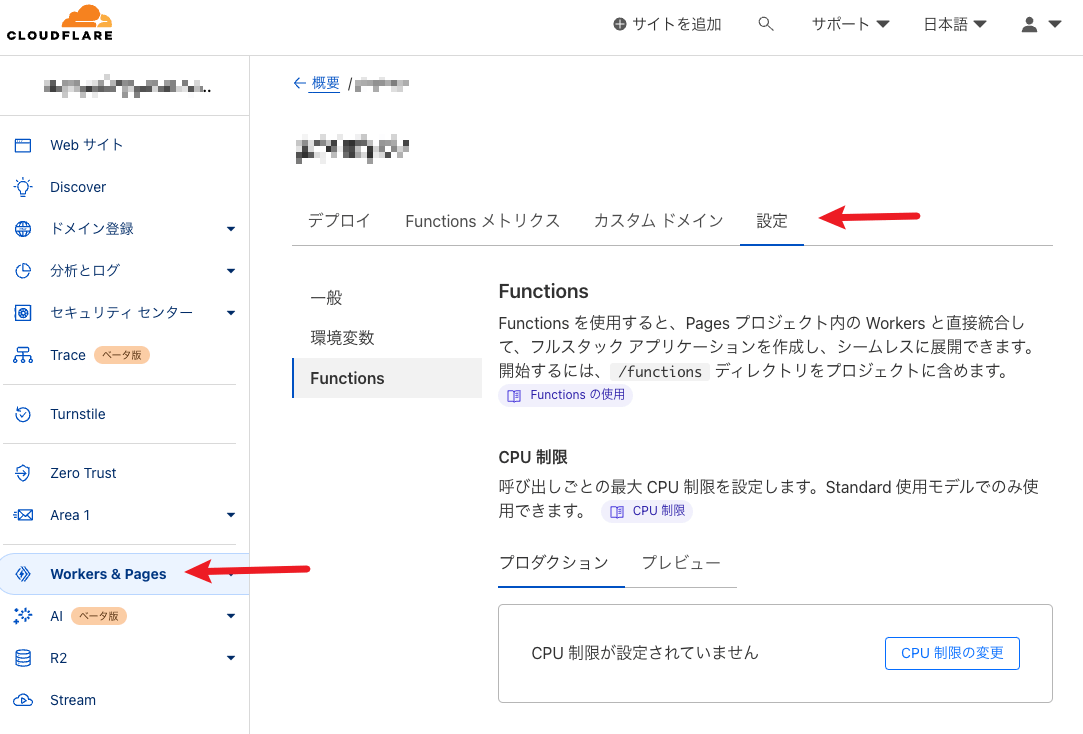Open Workers & Pages in the sidebar
1083x734 pixels.
pos(108,574)
